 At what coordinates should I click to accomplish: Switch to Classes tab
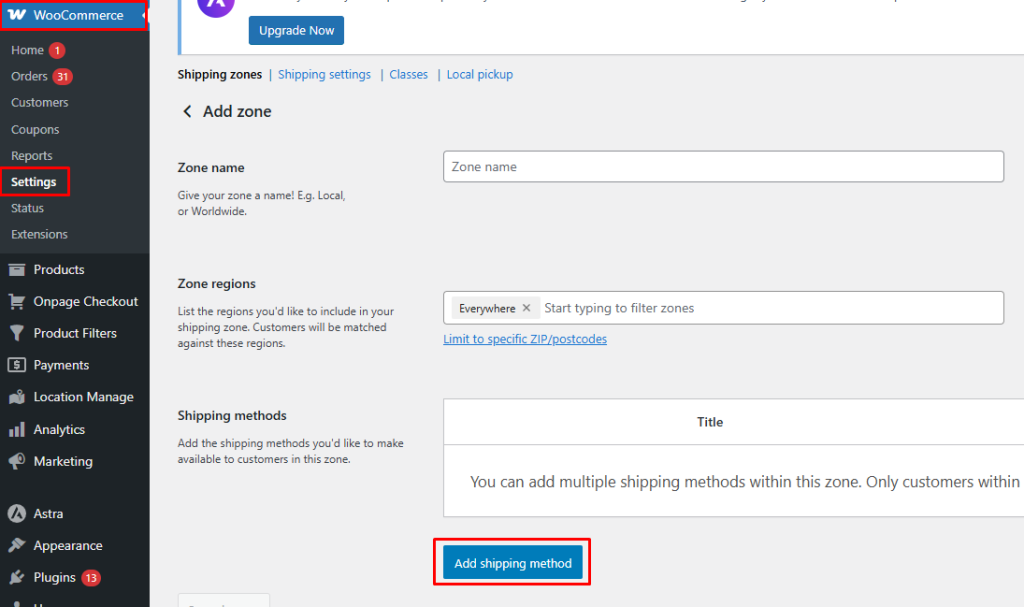[x=408, y=75]
